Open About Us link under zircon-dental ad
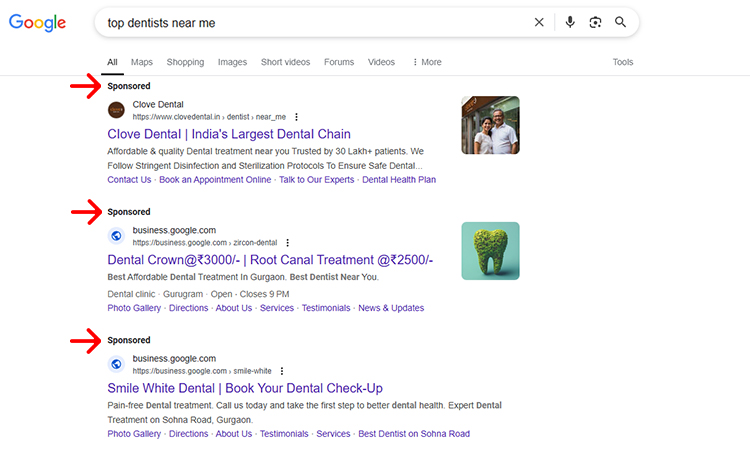Viewport: 750px width, 450px height. coord(233,308)
